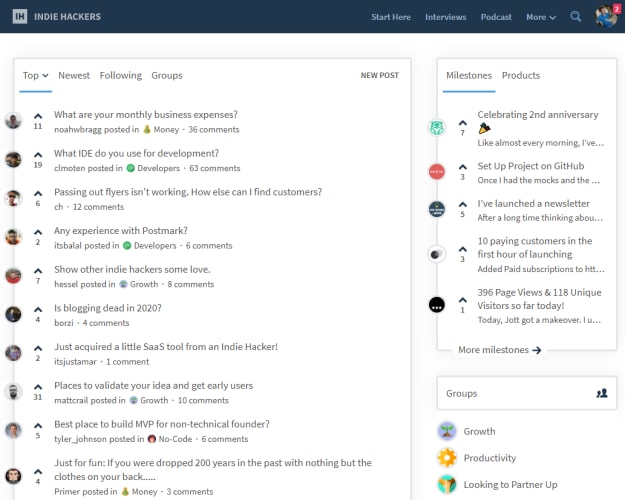Screen dimensions: 625x500
Task: Upvote '396 Page Views' milestone
Action: [462, 300]
